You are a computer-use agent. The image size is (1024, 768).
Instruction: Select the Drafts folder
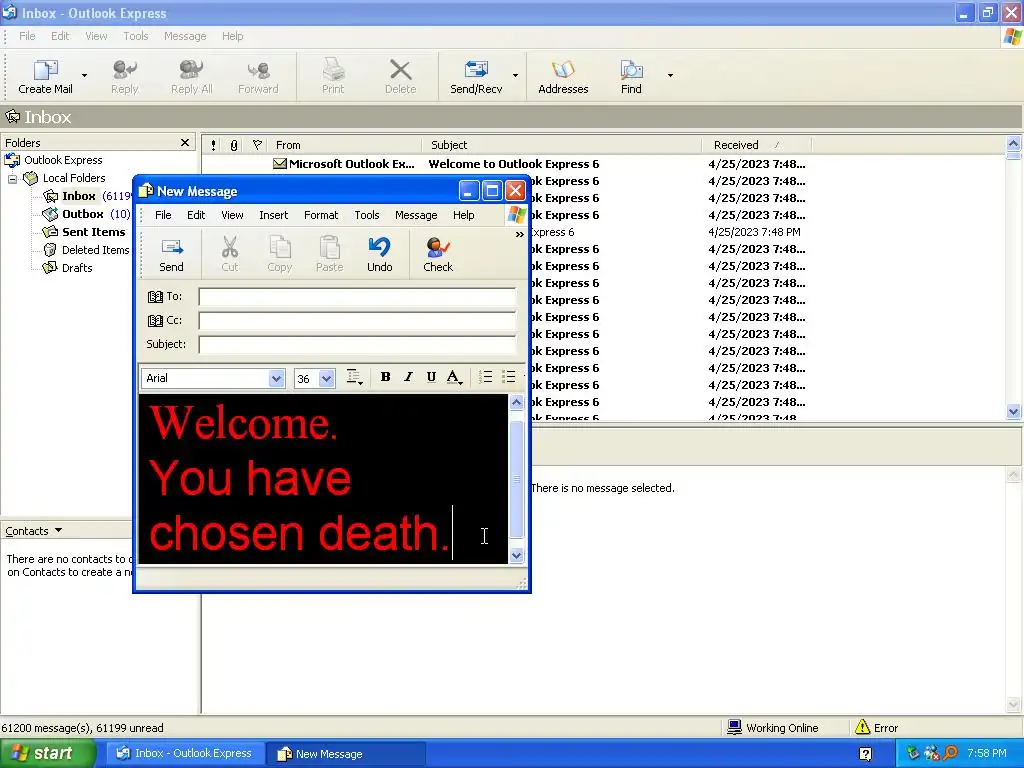point(67,268)
